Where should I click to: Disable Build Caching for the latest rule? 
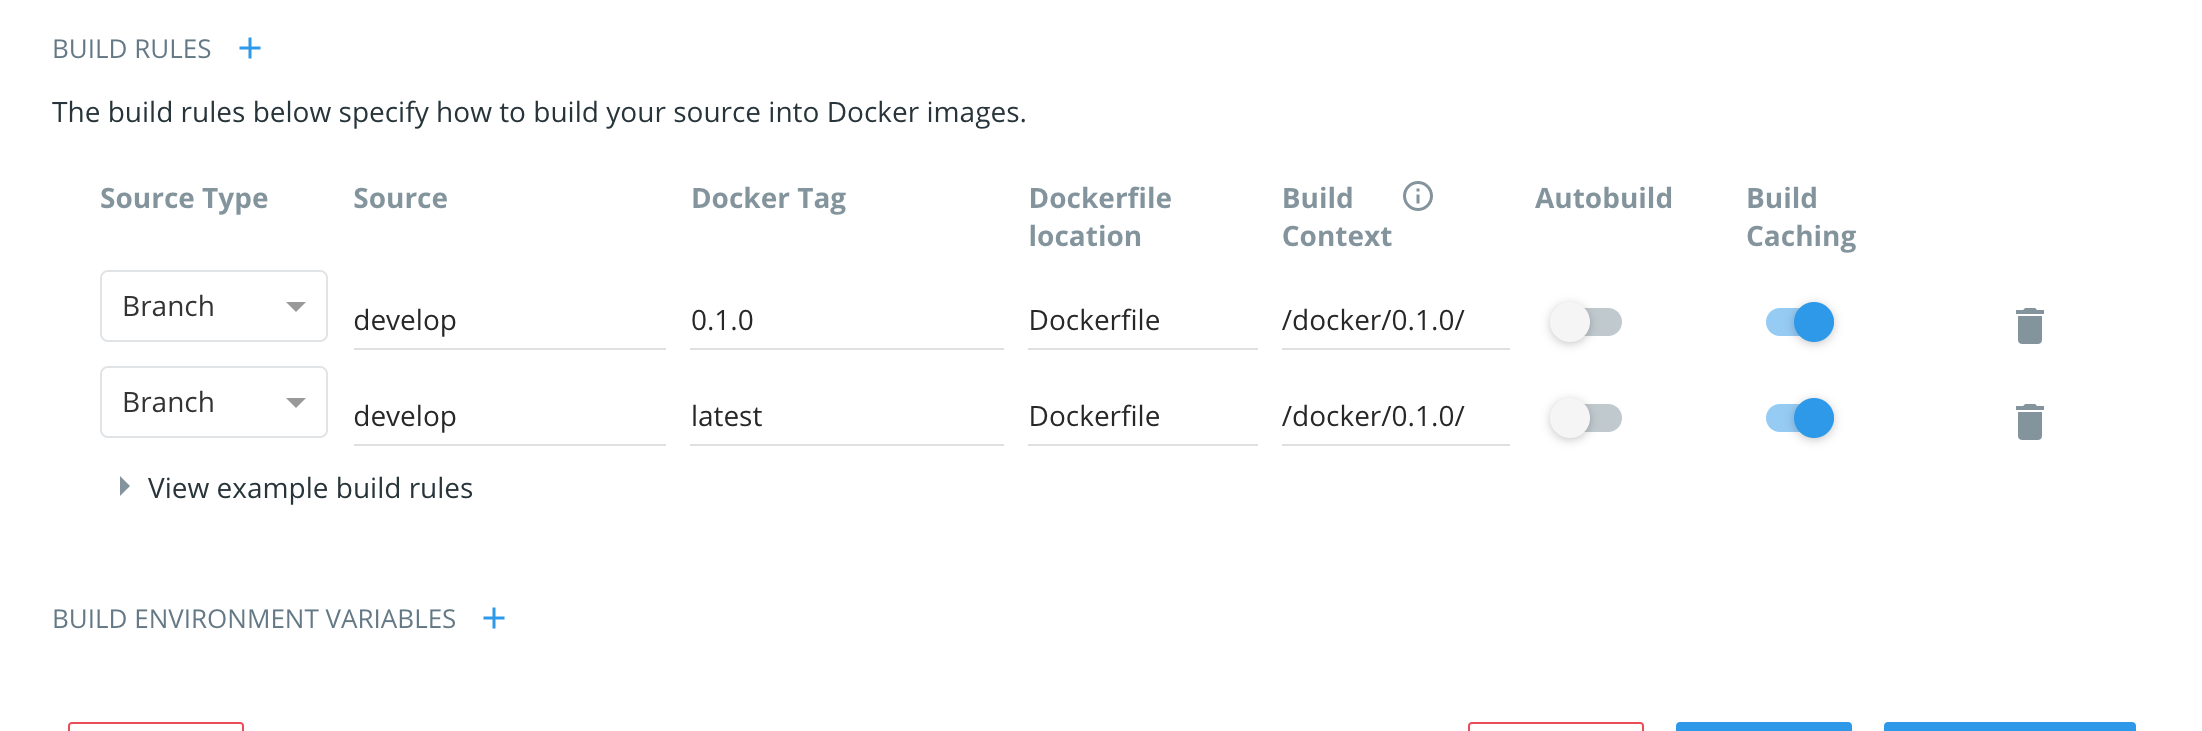1800,418
